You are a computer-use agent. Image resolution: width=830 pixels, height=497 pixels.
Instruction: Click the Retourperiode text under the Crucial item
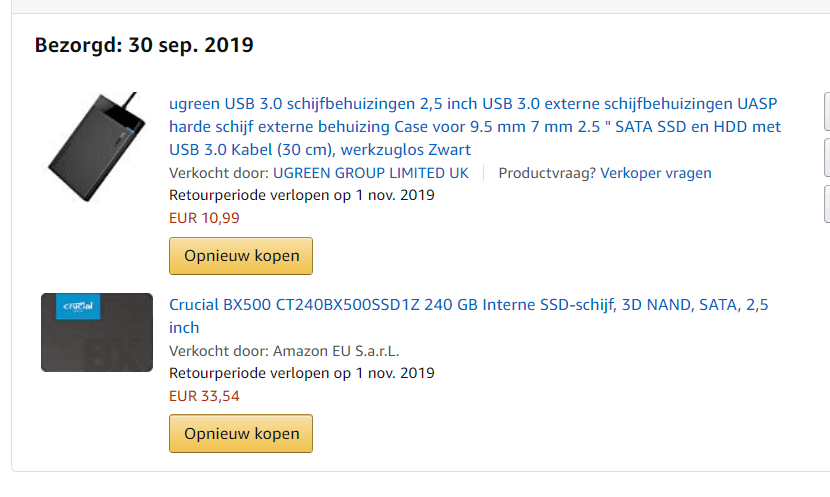tap(302, 374)
